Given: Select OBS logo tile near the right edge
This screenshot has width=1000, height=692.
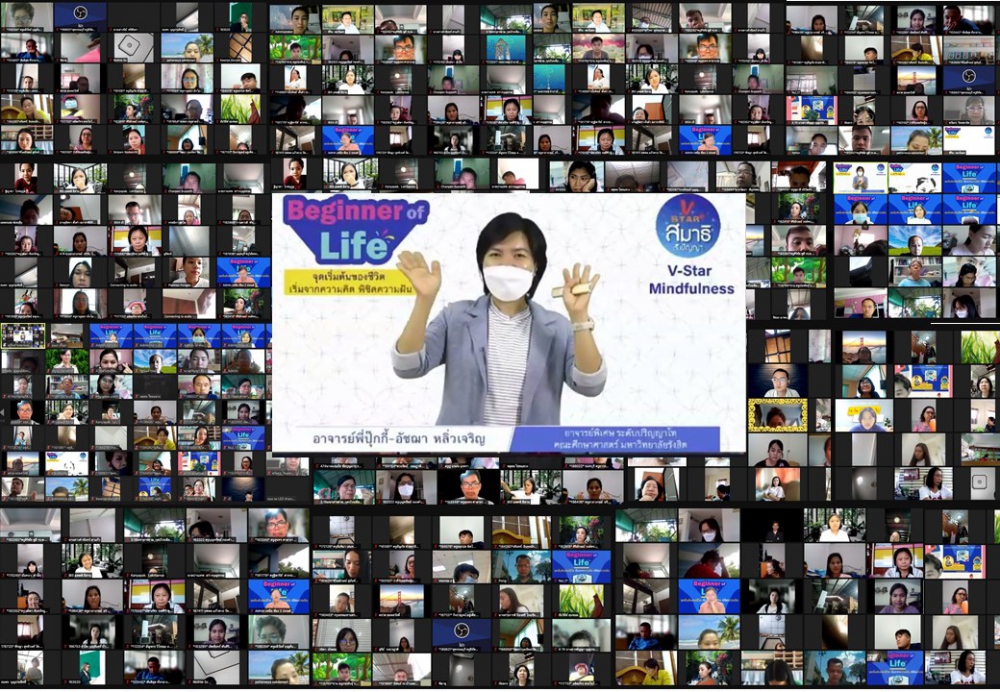Looking at the screenshot, I should 967,78.
